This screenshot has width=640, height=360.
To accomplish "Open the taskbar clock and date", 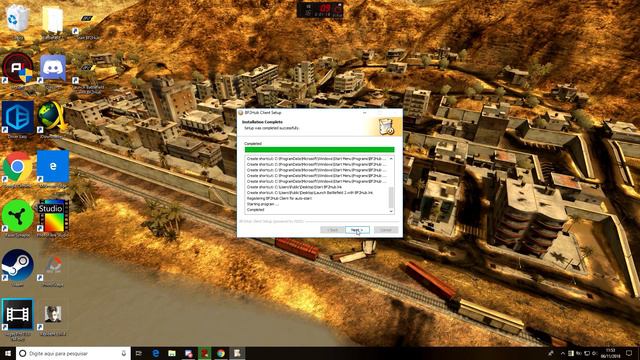I will (x=611, y=353).
